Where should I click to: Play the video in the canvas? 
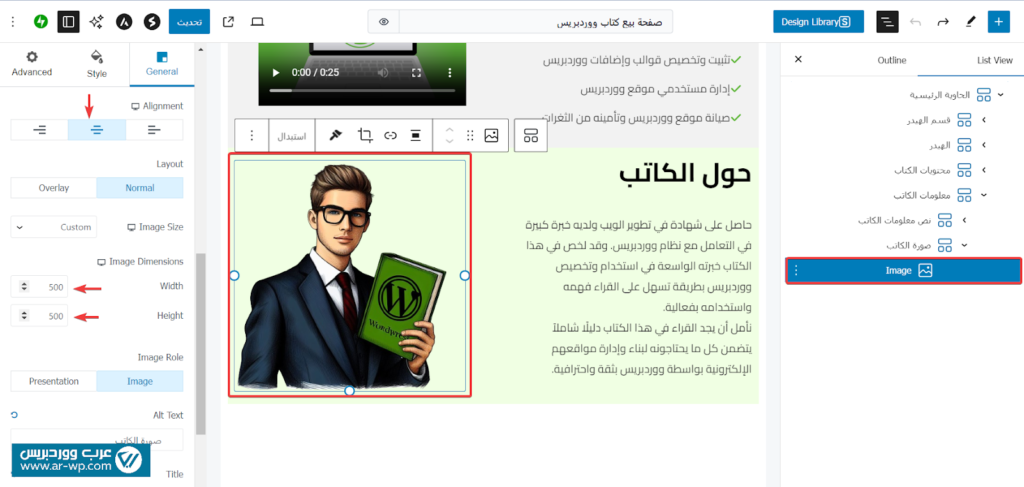[276, 72]
